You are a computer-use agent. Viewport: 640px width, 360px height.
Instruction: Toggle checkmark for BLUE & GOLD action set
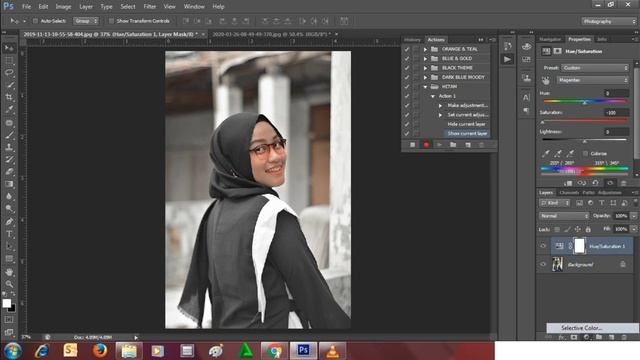pyautogui.click(x=407, y=58)
